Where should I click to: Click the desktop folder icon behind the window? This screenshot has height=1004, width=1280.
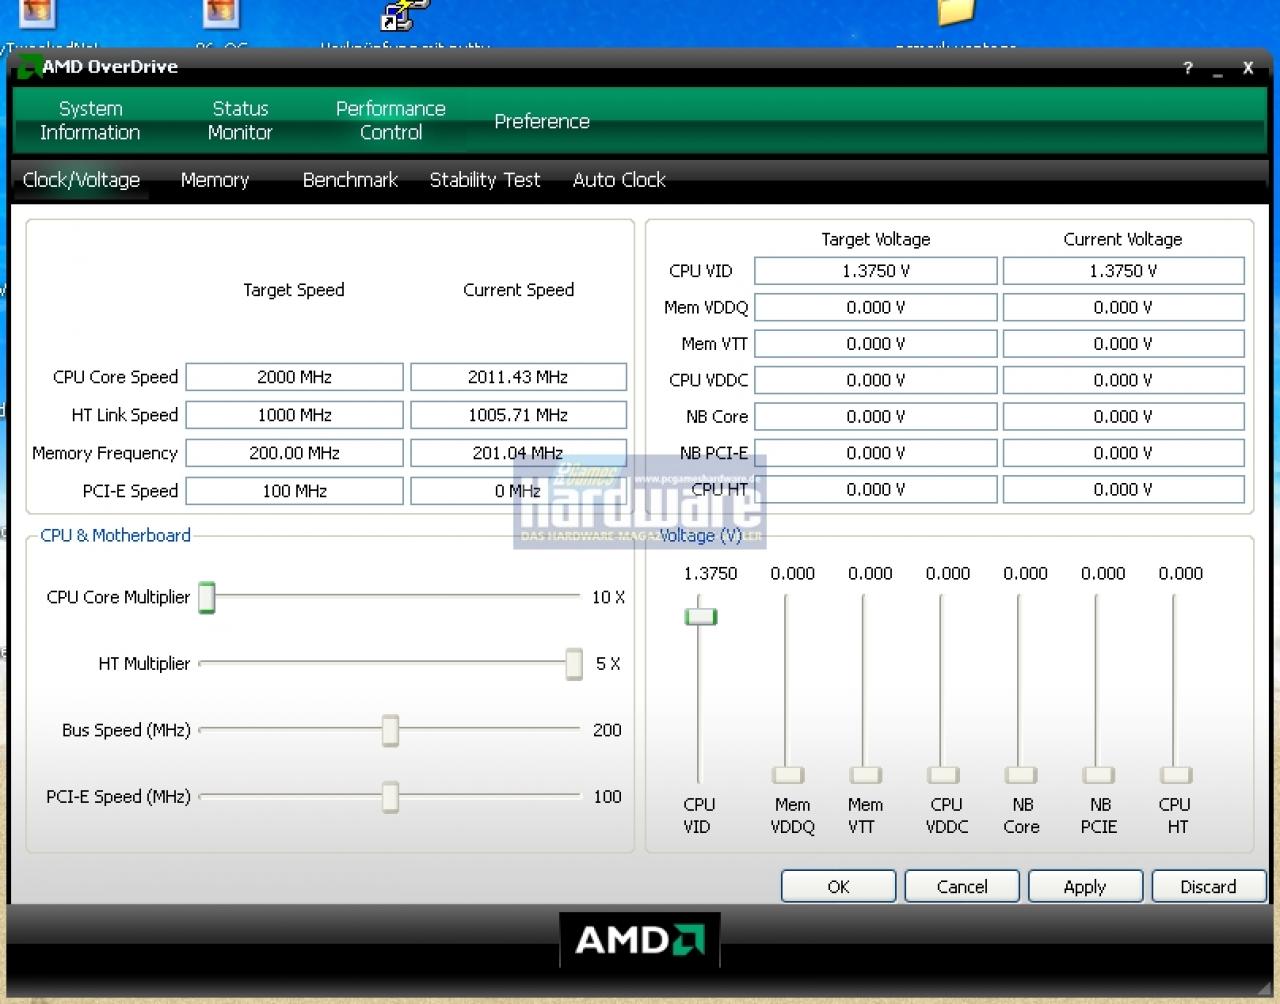click(956, 12)
